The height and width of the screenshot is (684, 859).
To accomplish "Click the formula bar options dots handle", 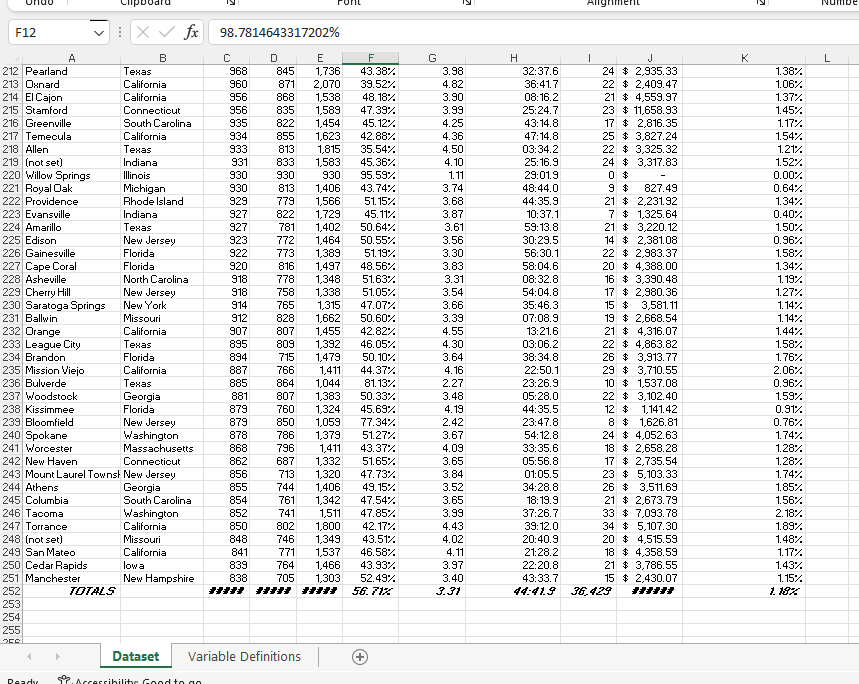I will pyautogui.click(x=120, y=32).
